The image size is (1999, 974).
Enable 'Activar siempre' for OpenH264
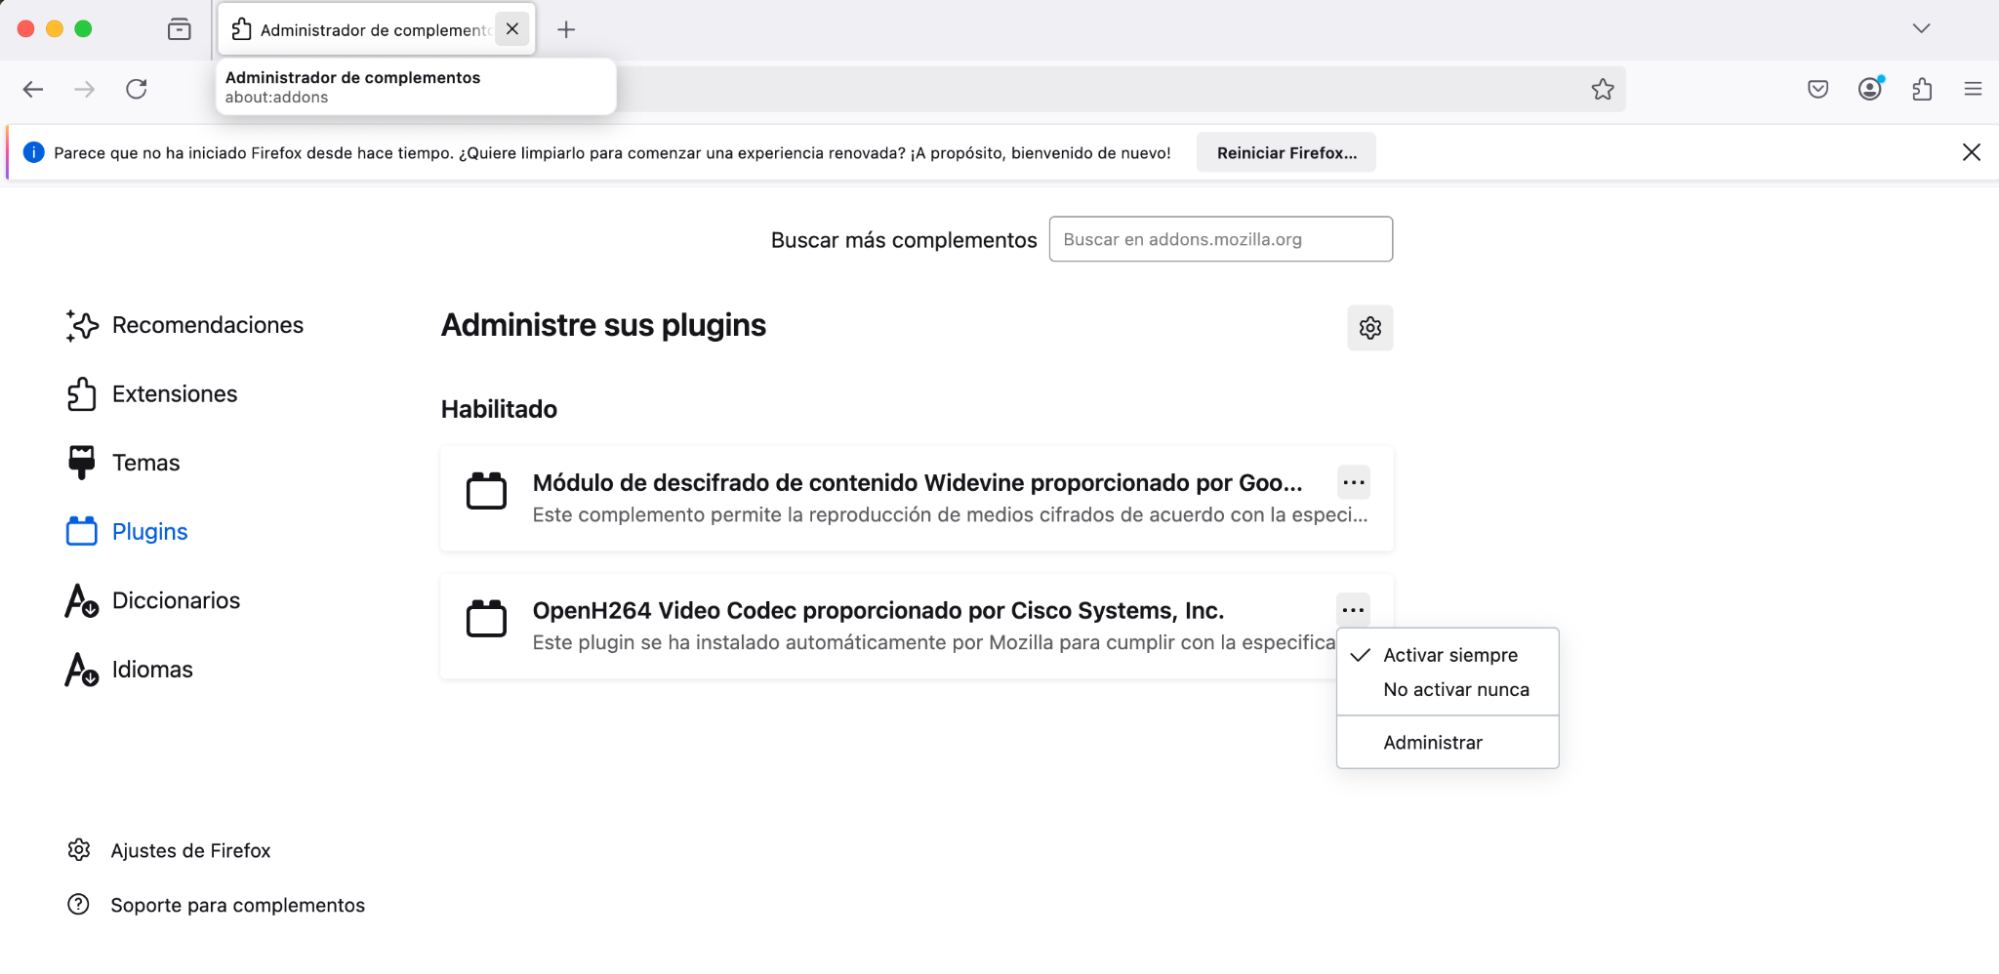pyautogui.click(x=1449, y=655)
